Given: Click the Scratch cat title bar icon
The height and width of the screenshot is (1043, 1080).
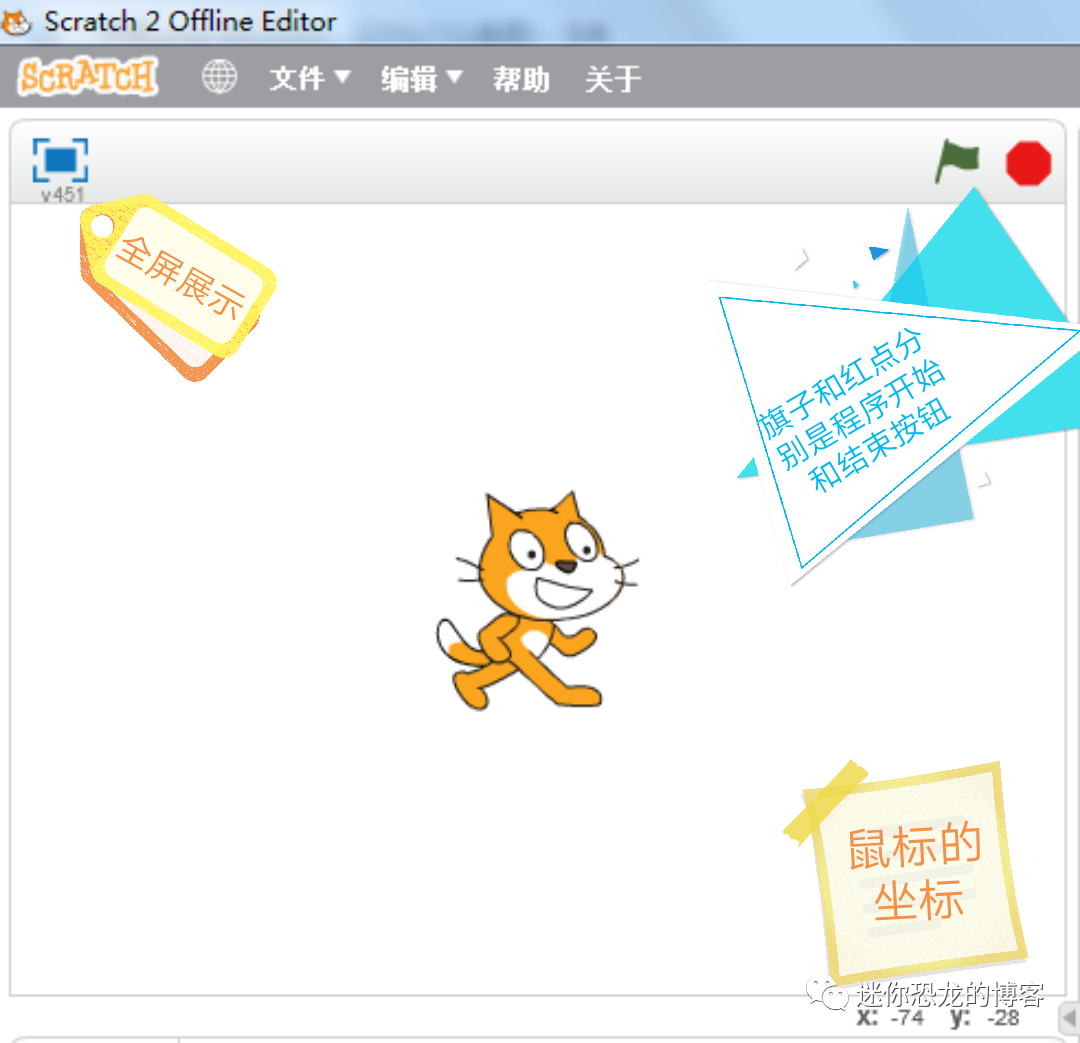Looking at the screenshot, I should [x=17, y=21].
